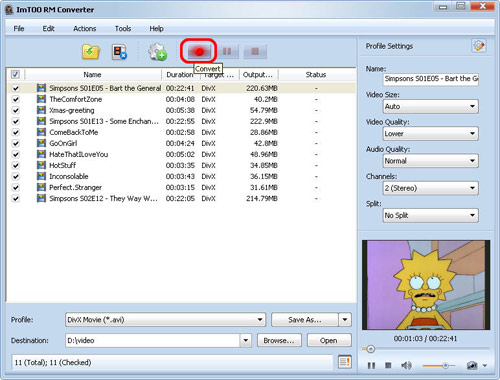Sort list by the Duration column header
Image resolution: width=500 pixels, height=380 pixels.
[x=180, y=75]
